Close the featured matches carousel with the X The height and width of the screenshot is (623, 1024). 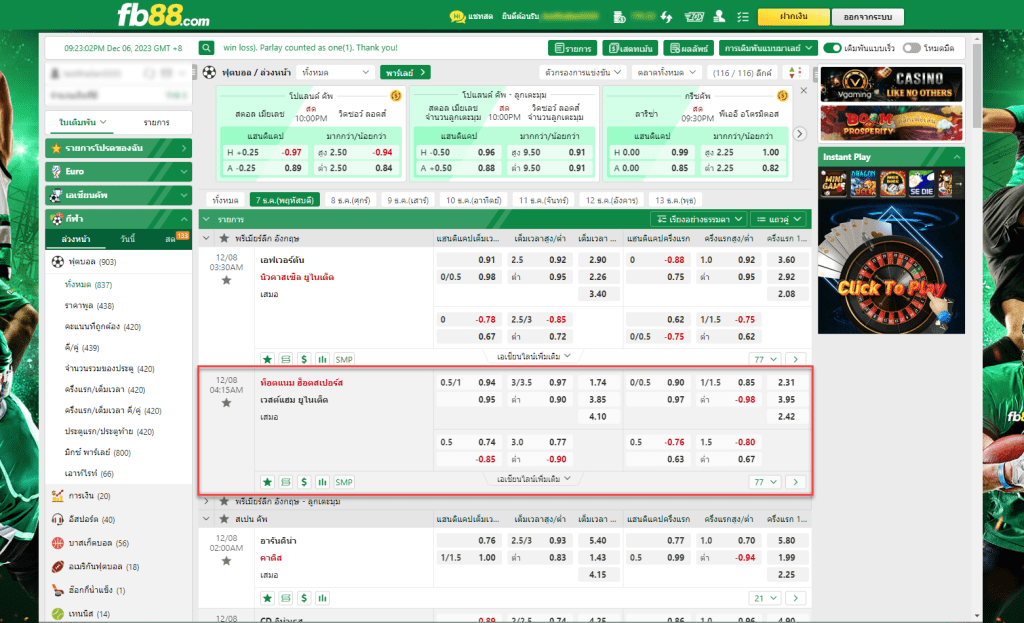[x=803, y=91]
